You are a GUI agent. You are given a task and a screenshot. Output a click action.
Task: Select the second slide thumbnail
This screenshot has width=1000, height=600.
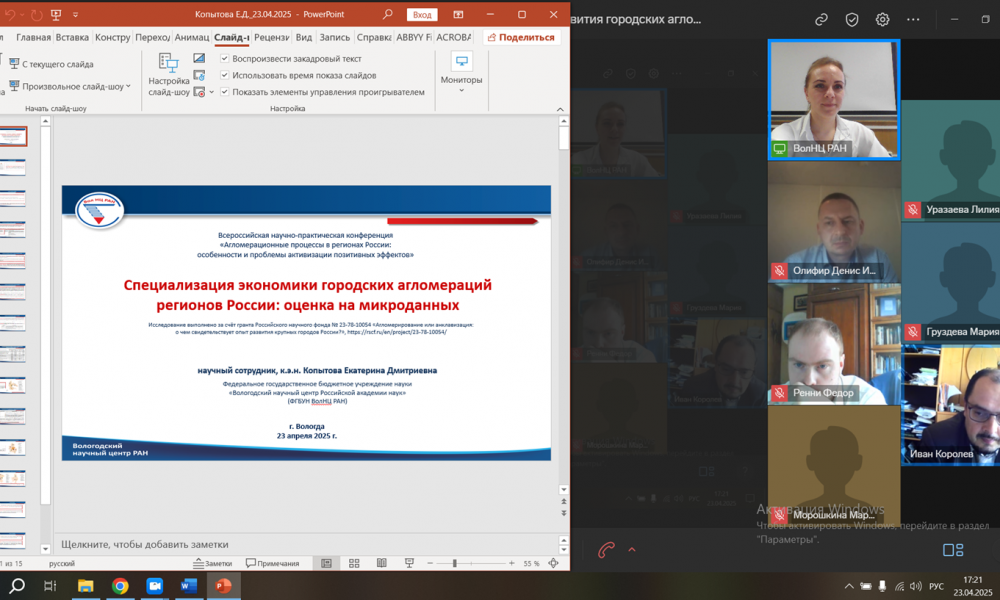13,168
